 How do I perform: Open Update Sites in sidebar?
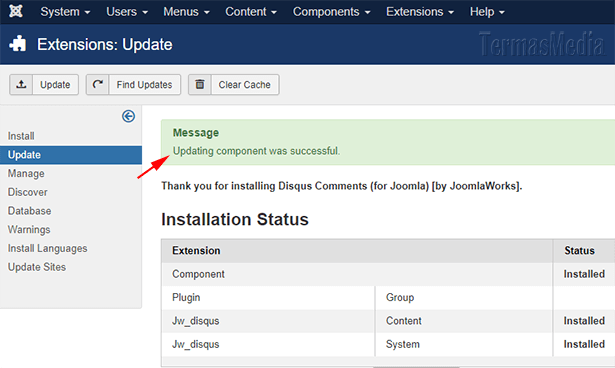click(37, 267)
